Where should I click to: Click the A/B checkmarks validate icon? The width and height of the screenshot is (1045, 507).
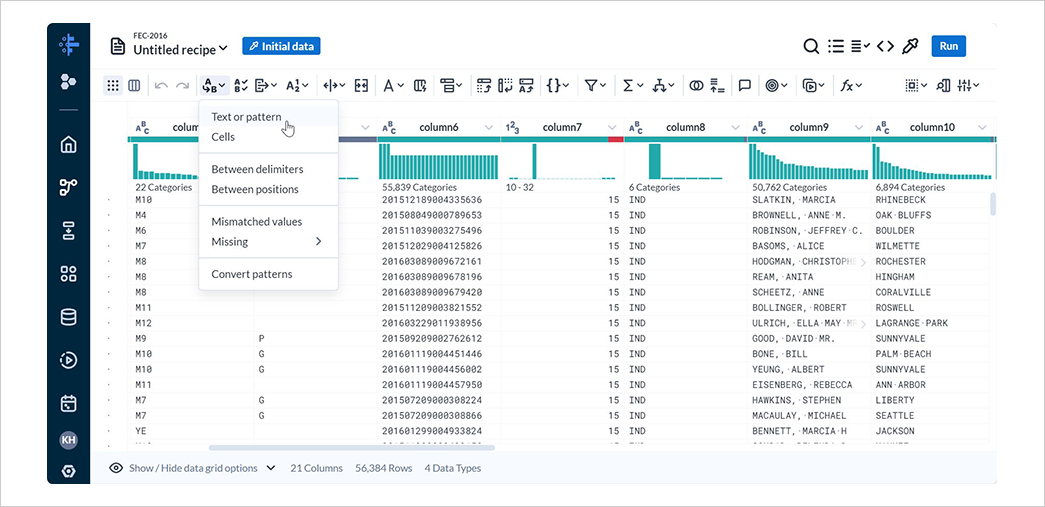coord(241,85)
